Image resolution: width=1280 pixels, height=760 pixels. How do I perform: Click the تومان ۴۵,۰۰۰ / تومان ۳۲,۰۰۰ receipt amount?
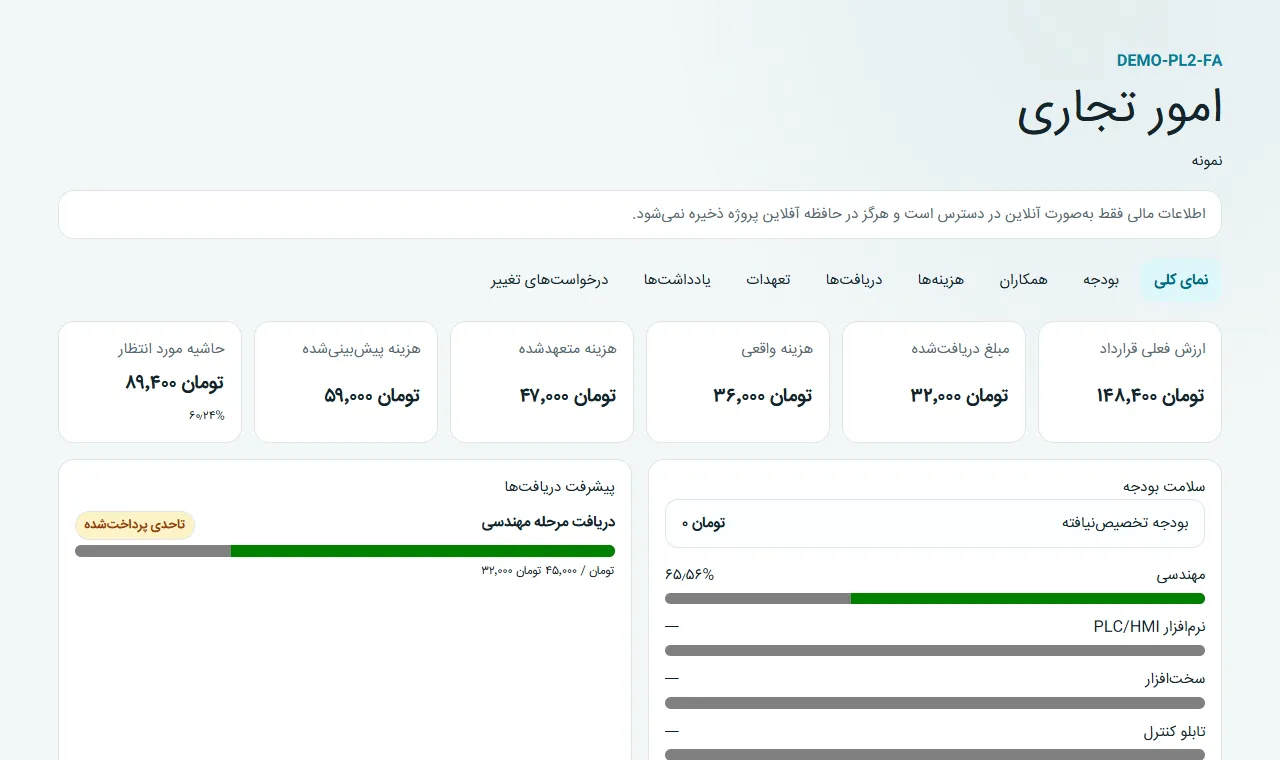coord(548,570)
